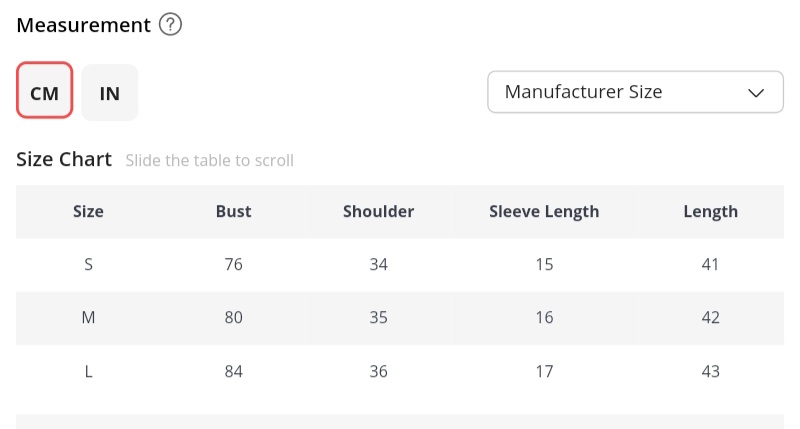Click the Length column header
Image resolution: width=800 pixels, height=429 pixels.
tap(710, 211)
